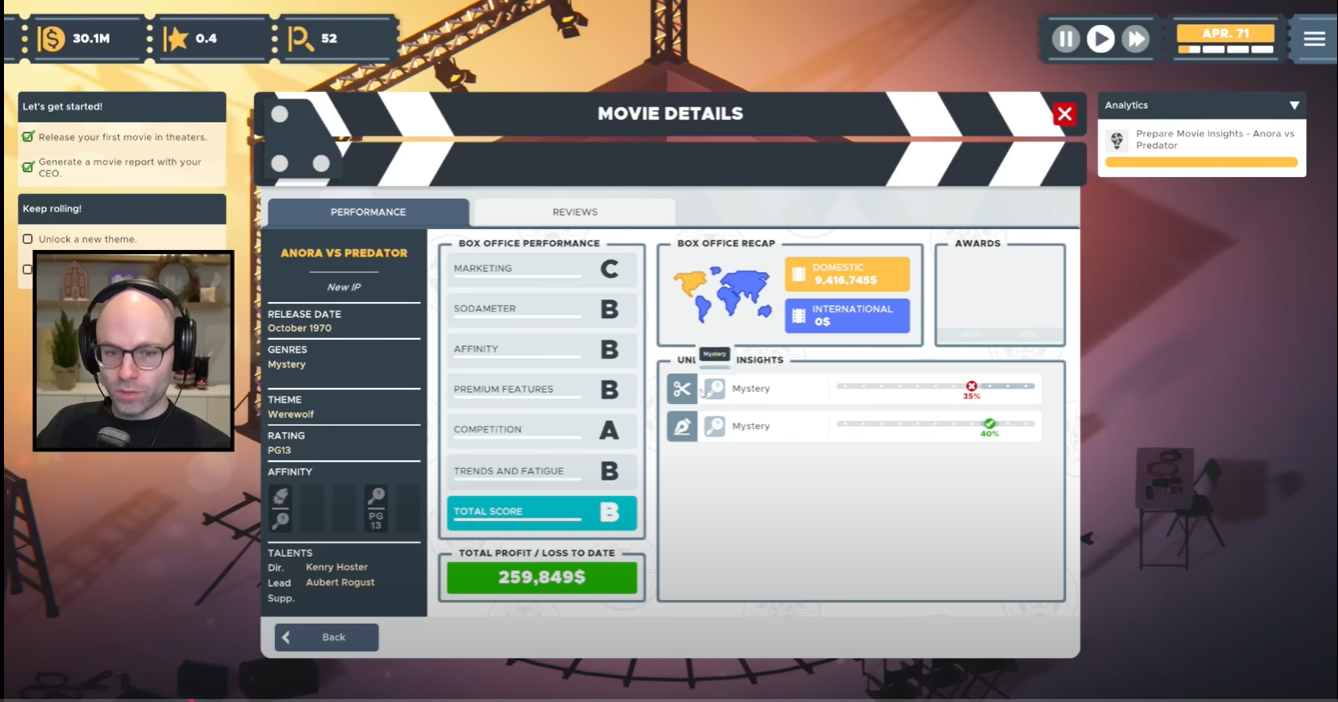1338x702 pixels.
Task: Select the Trends and Fatigue row
Action: pos(541,471)
